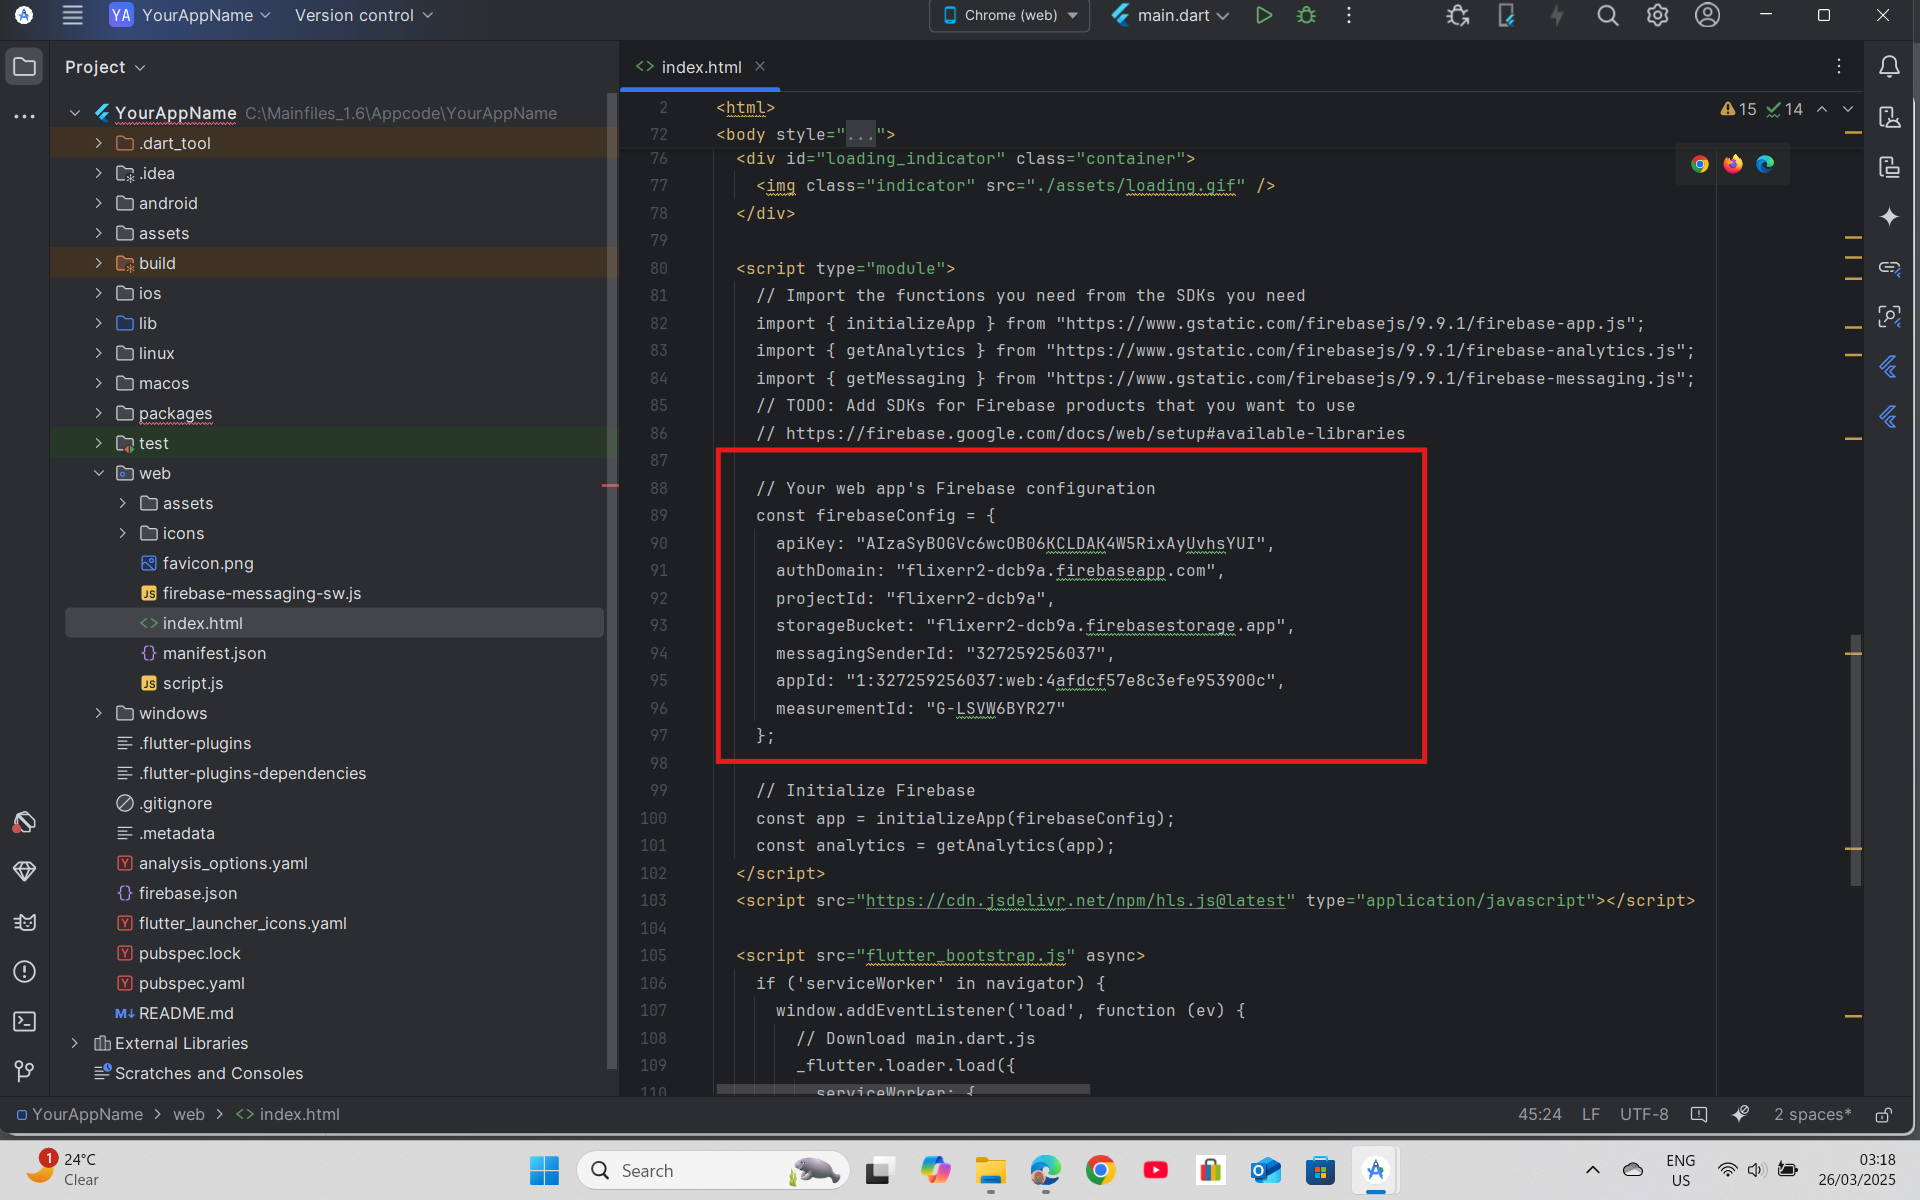Select README.md file
This screenshot has width=1920, height=1200.
point(186,1013)
